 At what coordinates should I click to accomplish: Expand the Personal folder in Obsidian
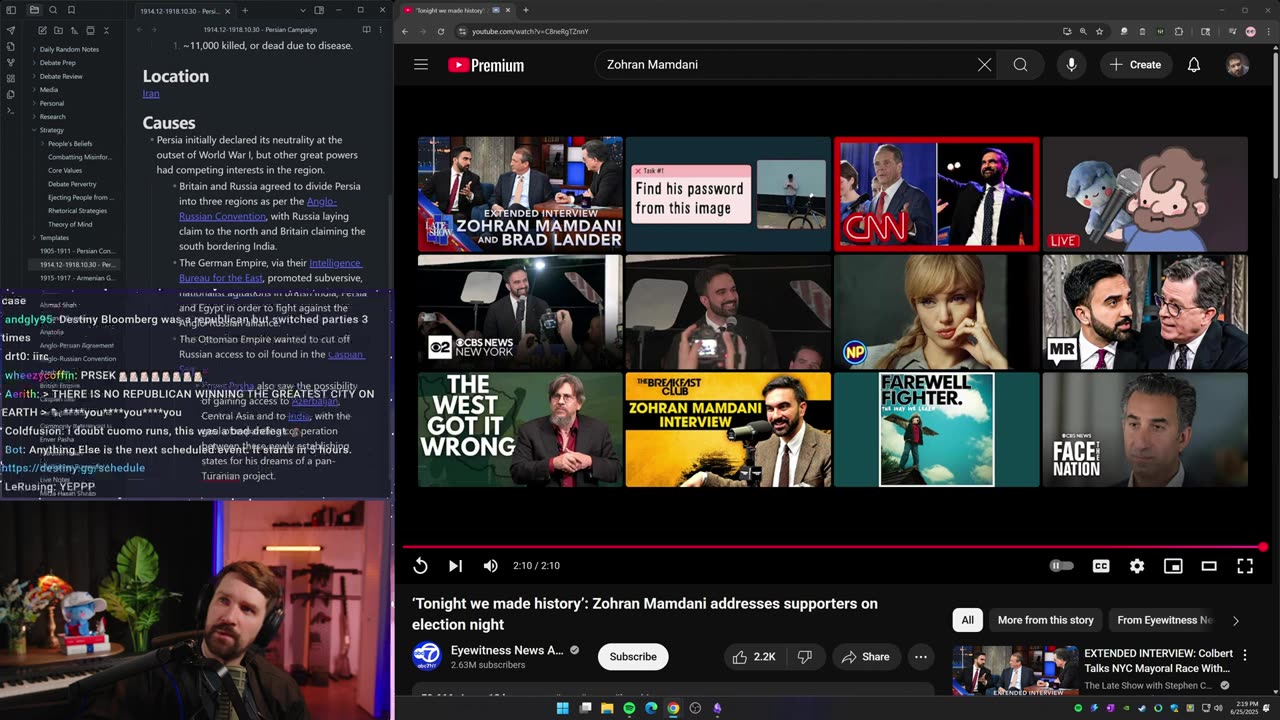[x=52, y=103]
